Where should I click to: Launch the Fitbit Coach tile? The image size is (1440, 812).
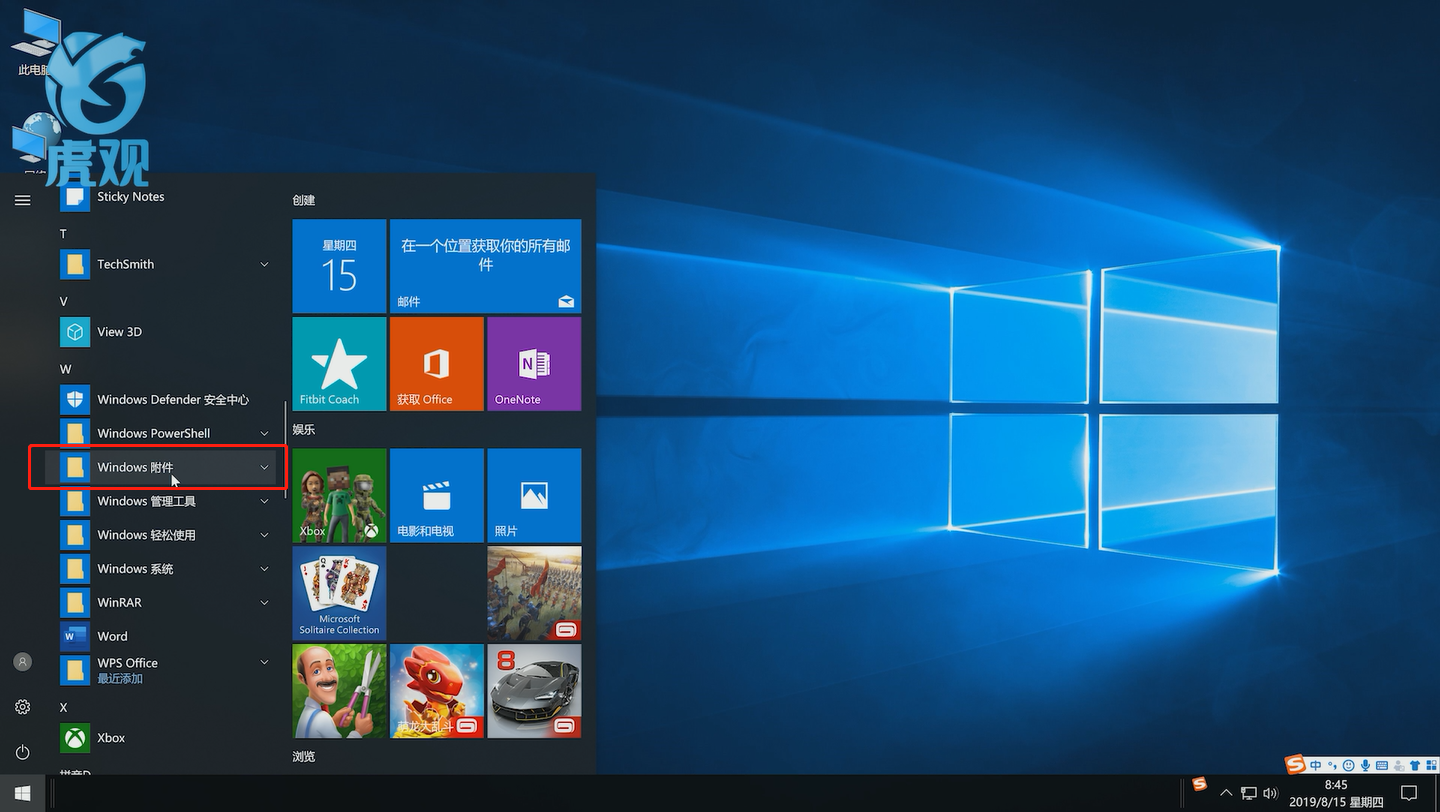[x=339, y=364]
